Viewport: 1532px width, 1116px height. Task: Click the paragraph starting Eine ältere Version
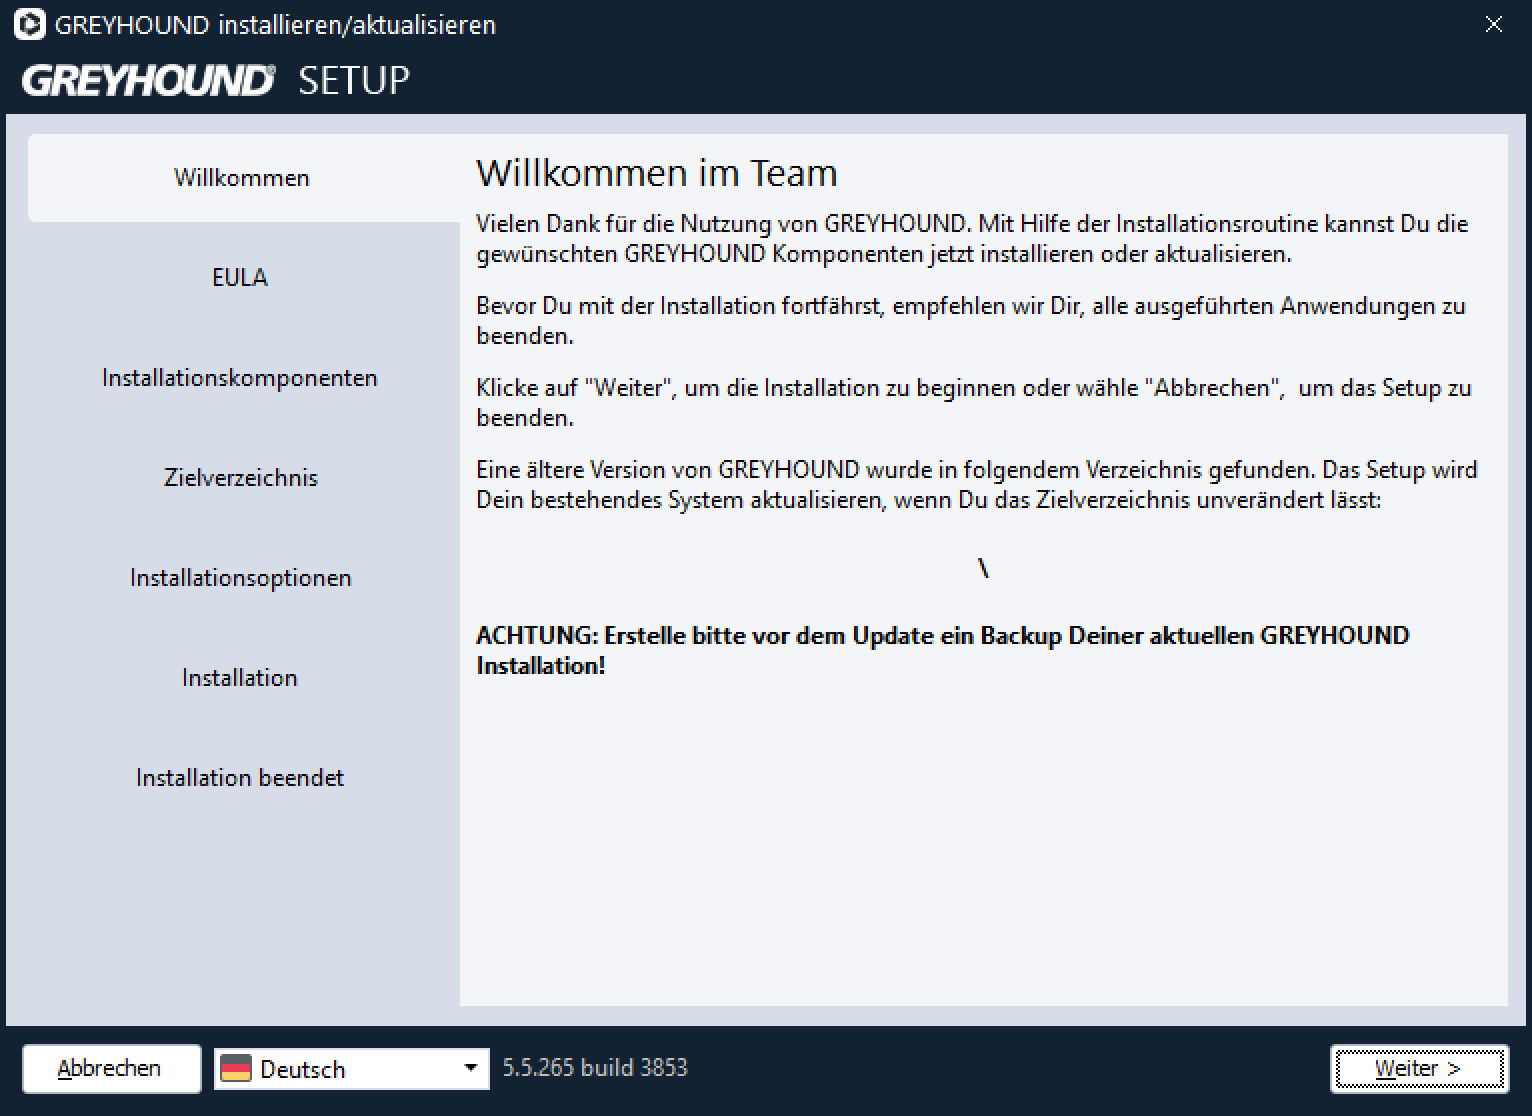[x=977, y=484]
